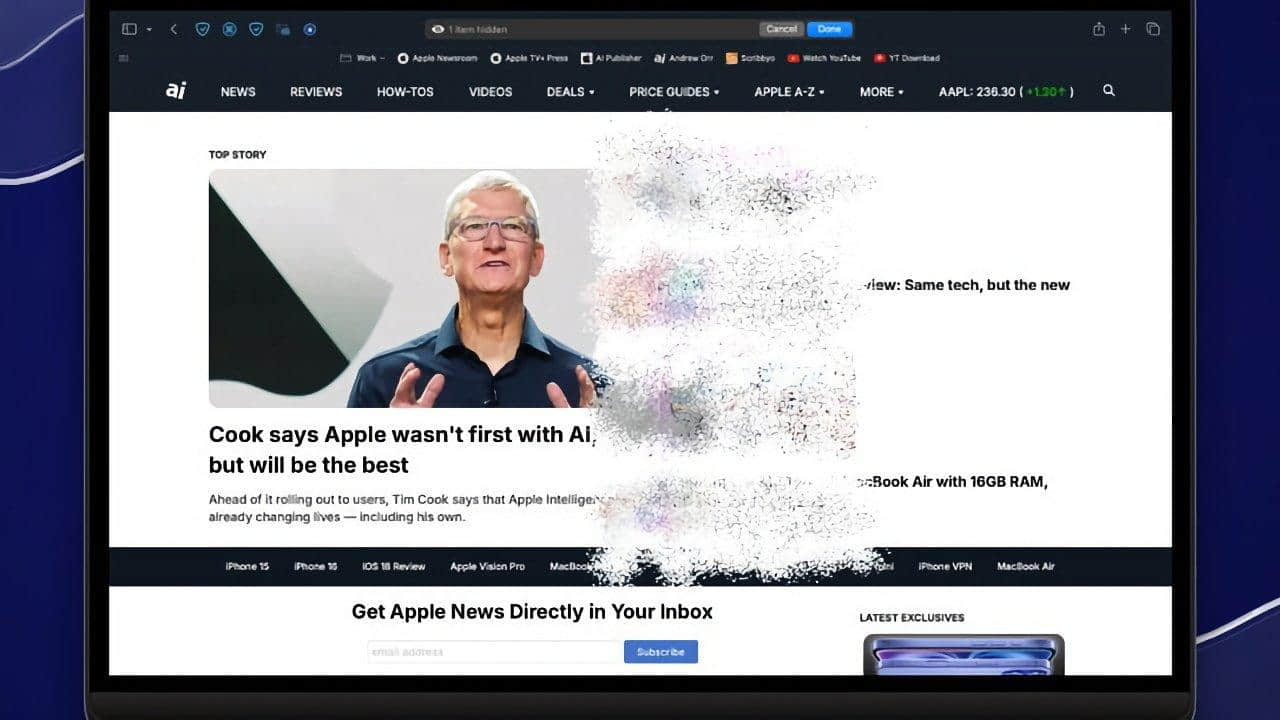Image resolution: width=1280 pixels, height=720 pixels.
Task: Open a new tab with plus icon
Action: click(x=1125, y=29)
